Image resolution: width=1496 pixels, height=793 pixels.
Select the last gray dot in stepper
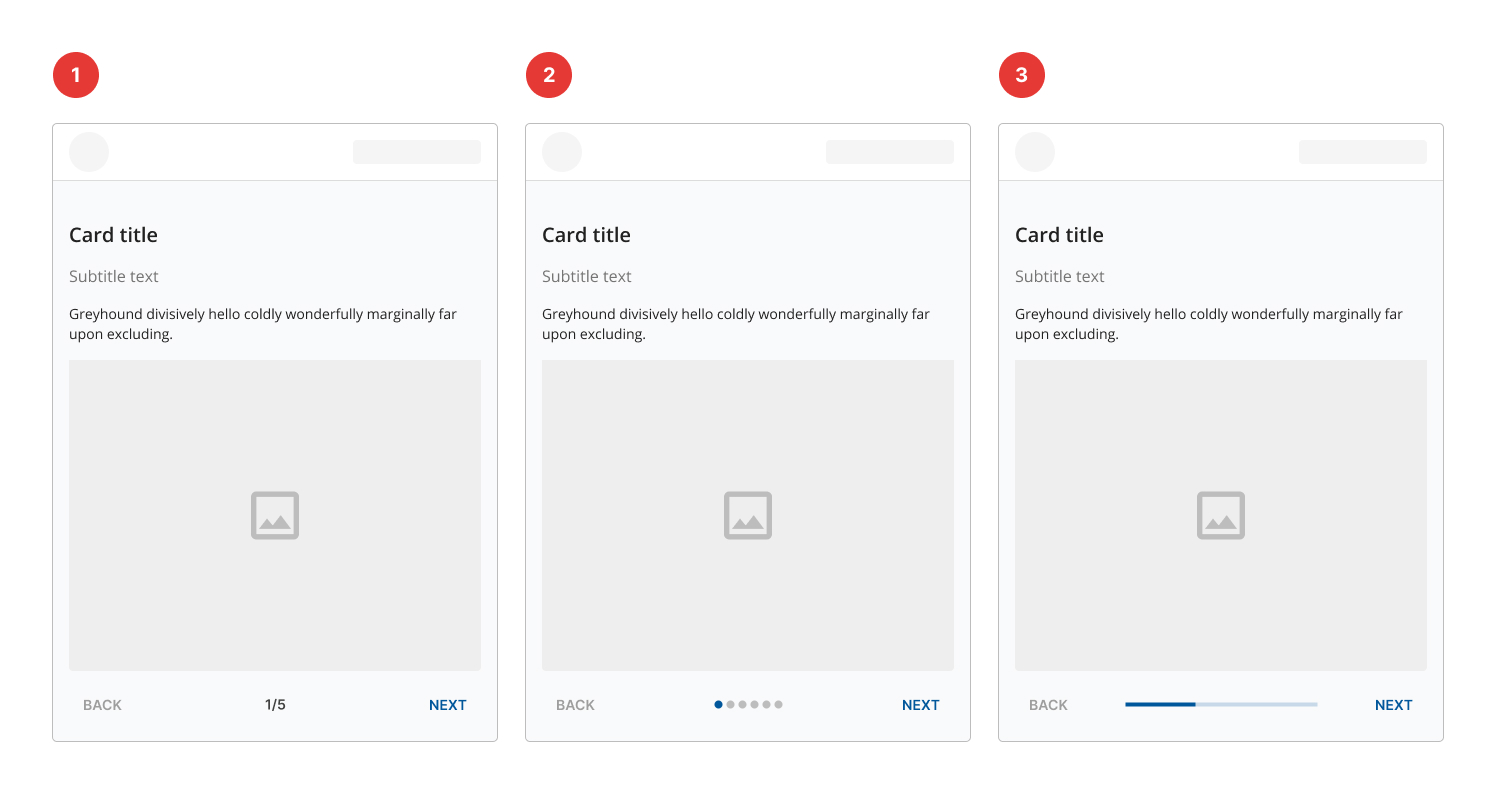779,705
